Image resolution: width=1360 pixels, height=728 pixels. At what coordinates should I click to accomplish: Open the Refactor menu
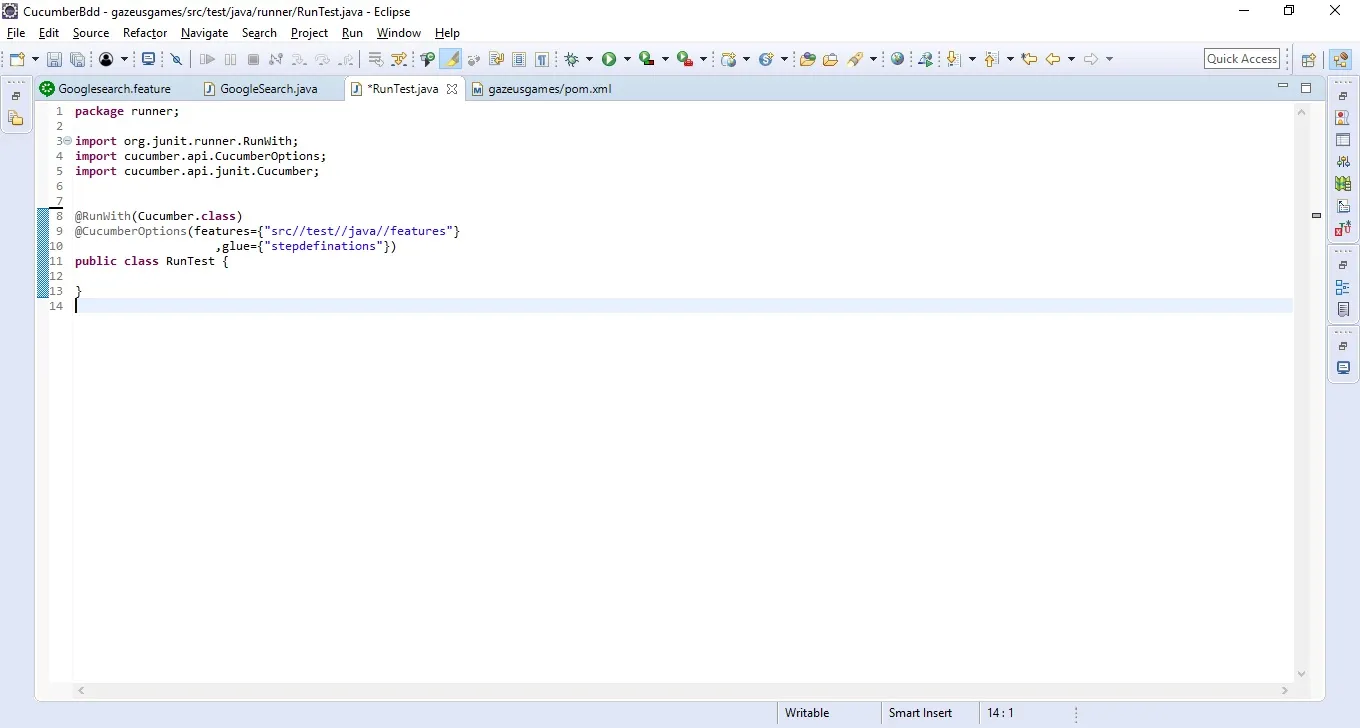145,33
